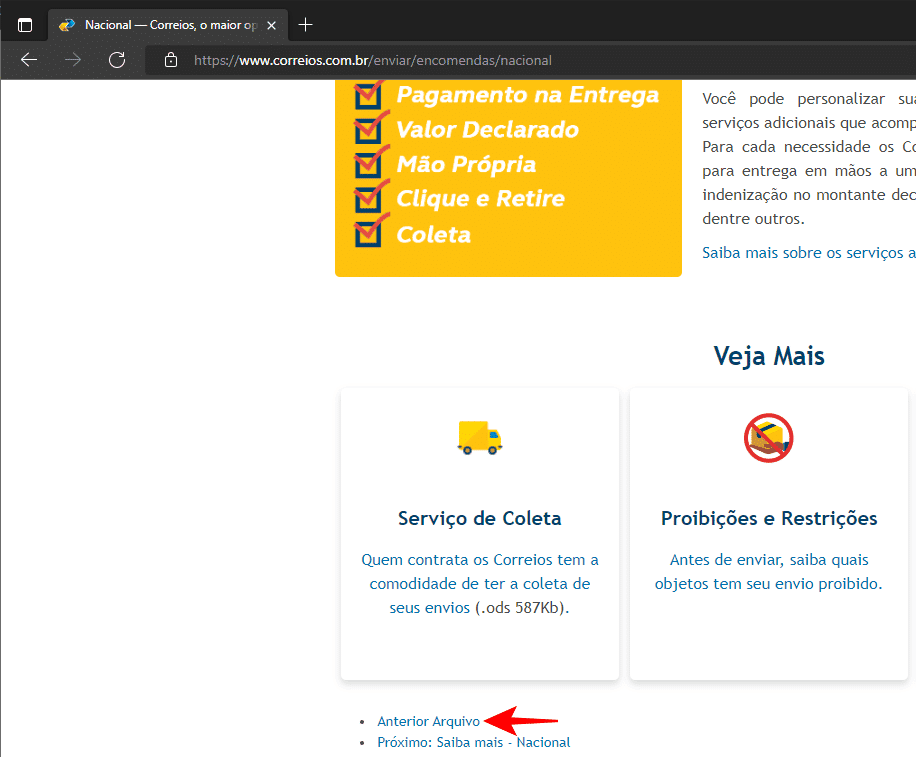This screenshot has height=757, width=916.
Task: Click the Clique e Retire checkmark icon
Action: coord(371,196)
